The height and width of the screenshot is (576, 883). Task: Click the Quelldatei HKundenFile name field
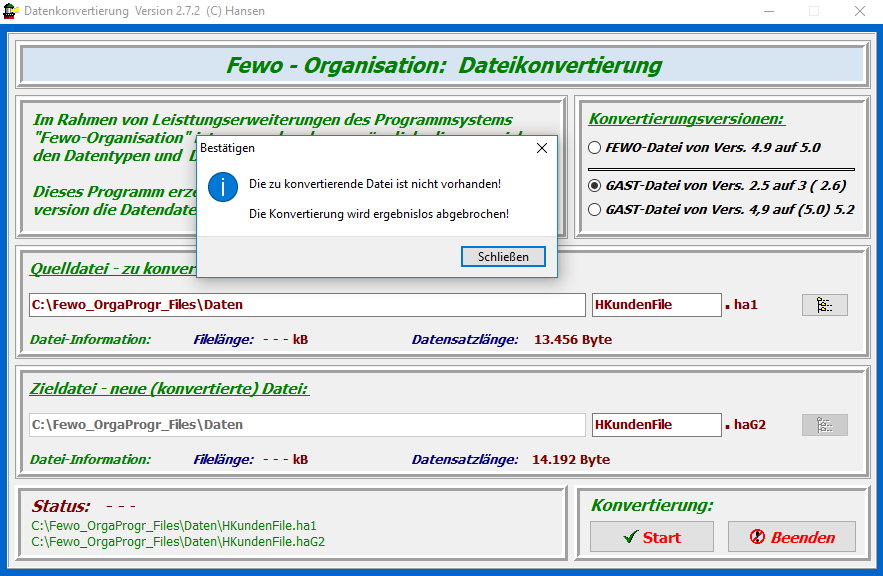tap(656, 305)
